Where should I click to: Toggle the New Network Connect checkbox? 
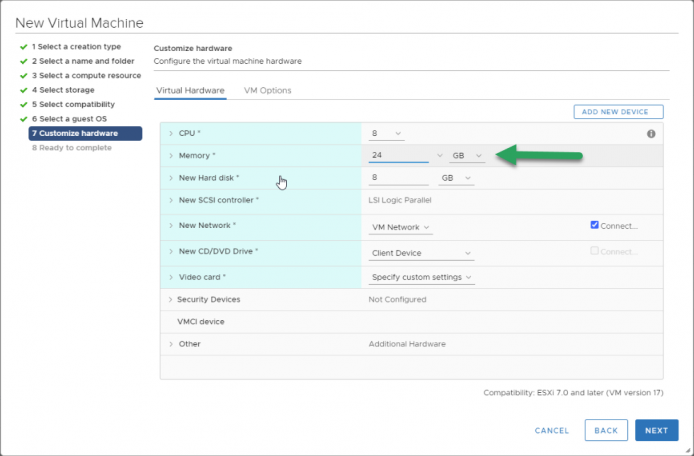coord(594,225)
